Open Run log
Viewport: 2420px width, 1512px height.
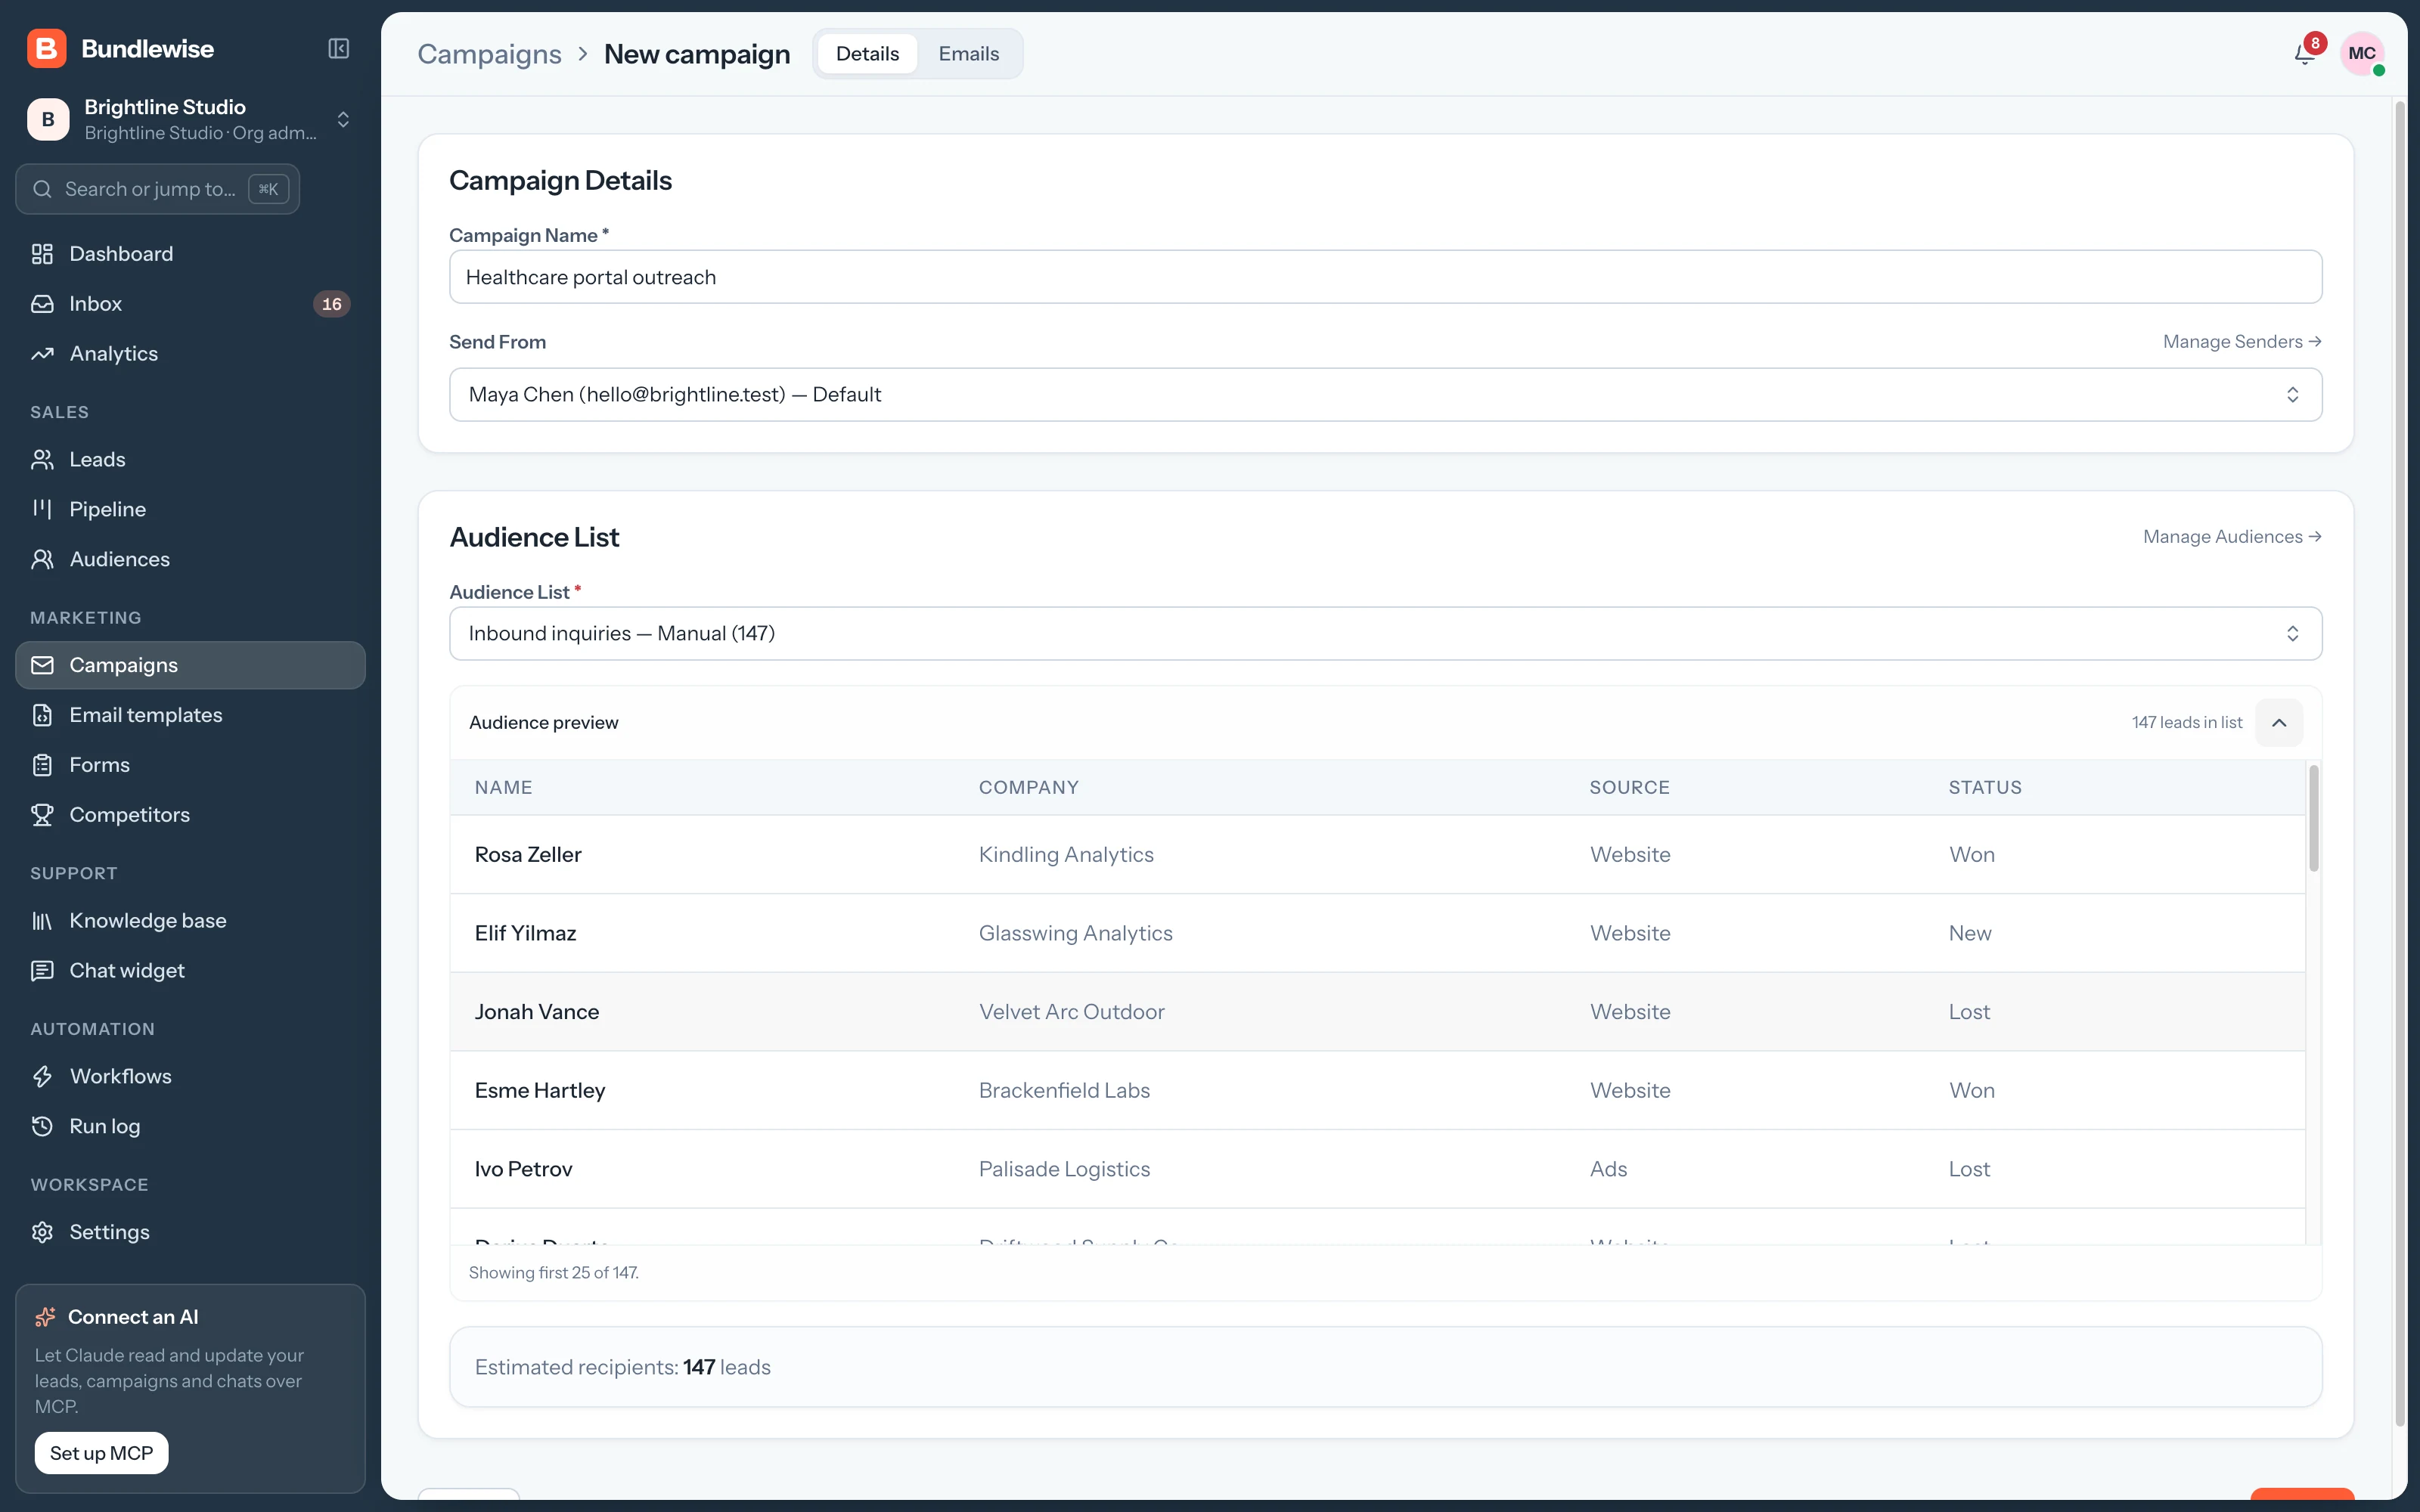[190, 1127]
